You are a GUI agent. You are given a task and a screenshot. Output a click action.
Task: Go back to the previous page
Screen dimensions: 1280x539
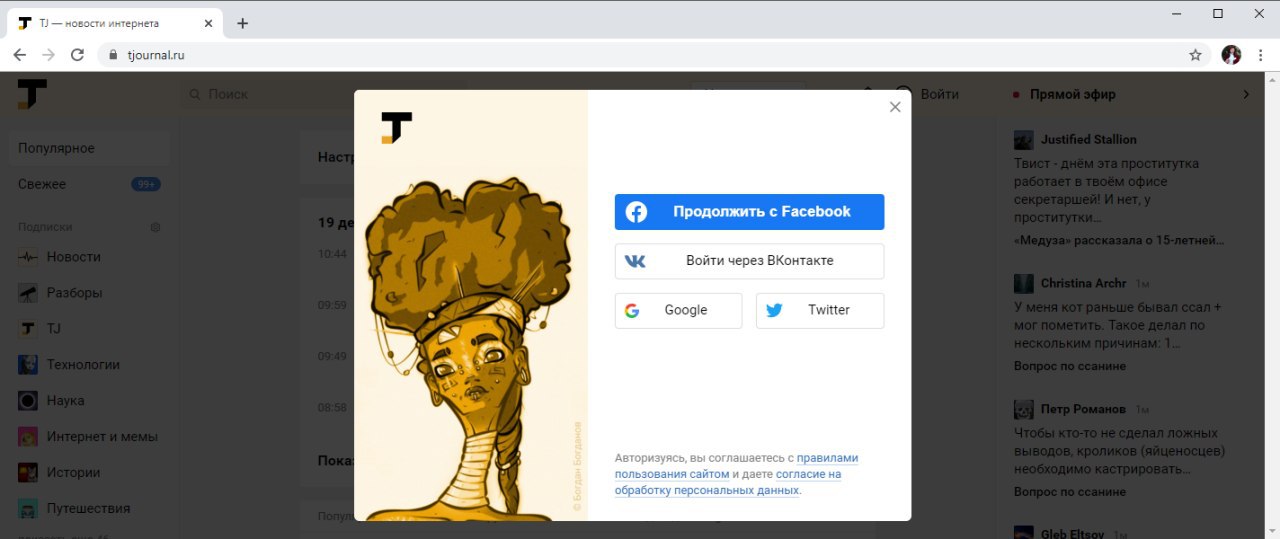pyautogui.click(x=20, y=55)
